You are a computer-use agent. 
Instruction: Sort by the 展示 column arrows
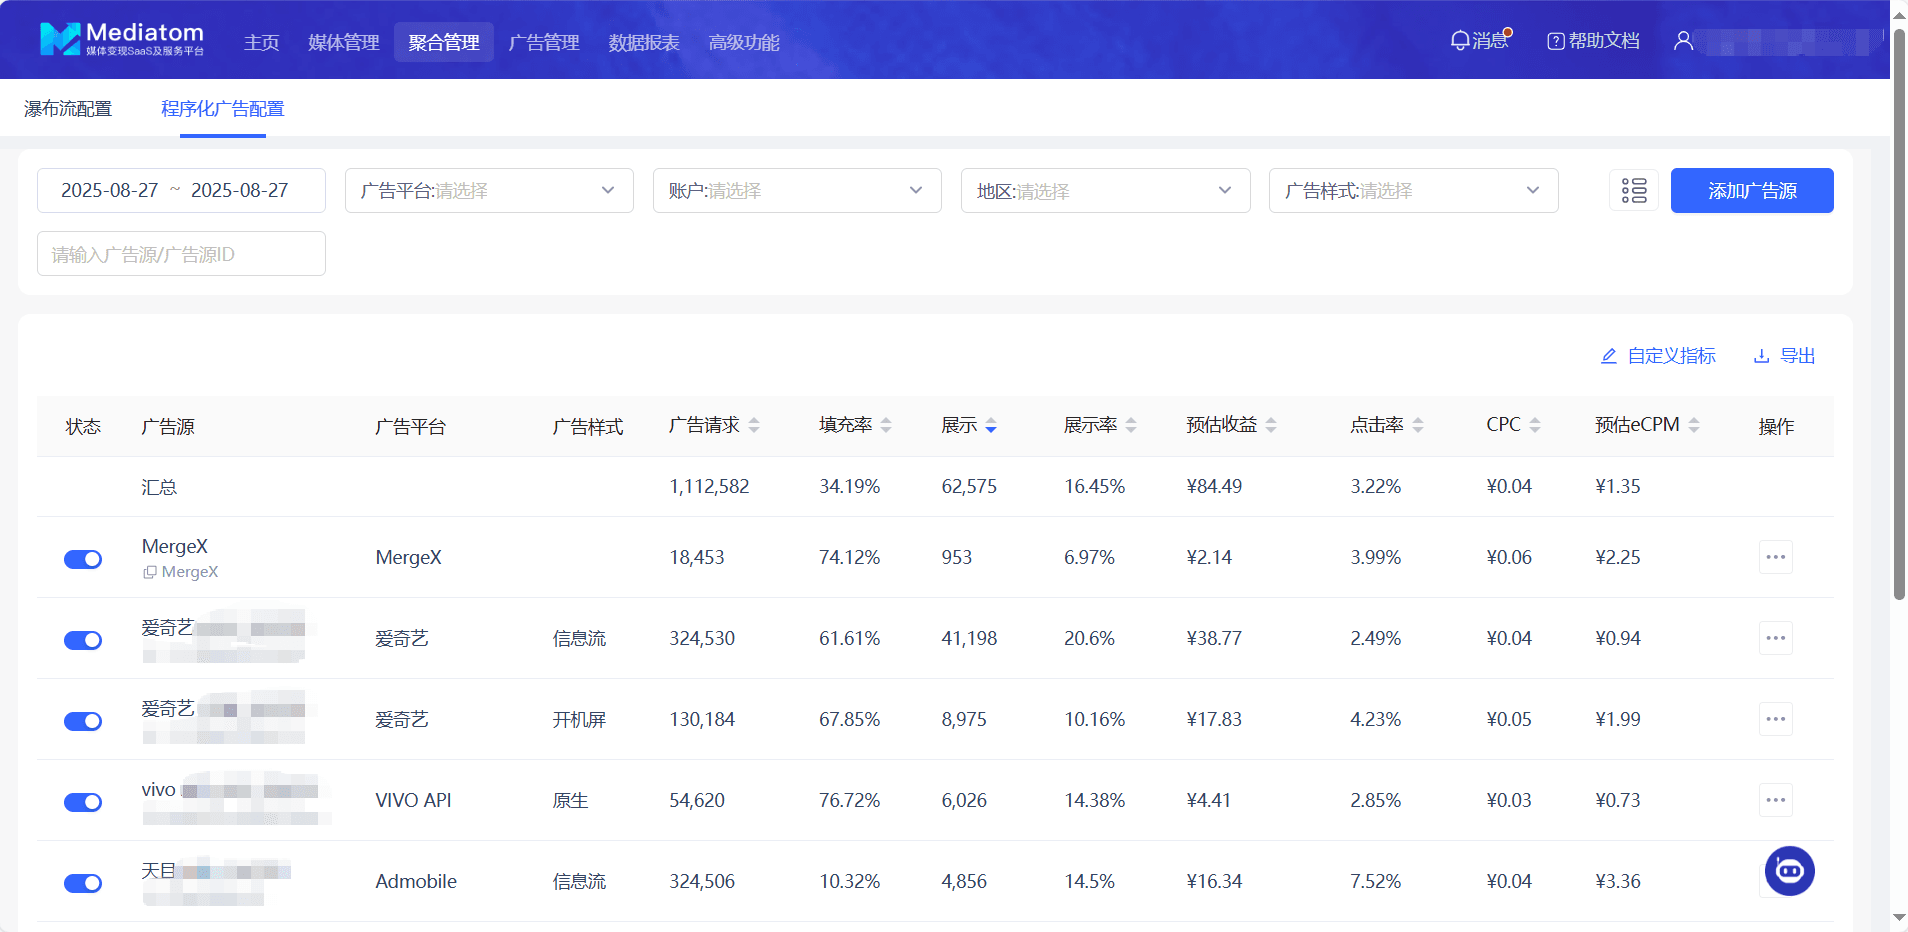tap(990, 426)
